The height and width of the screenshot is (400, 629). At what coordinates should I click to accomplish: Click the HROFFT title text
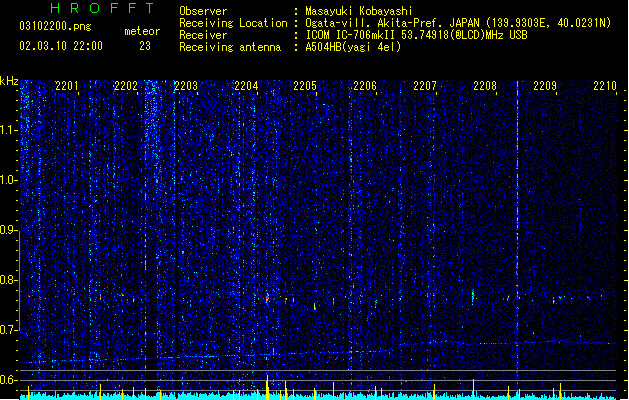click(x=102, y=8)
